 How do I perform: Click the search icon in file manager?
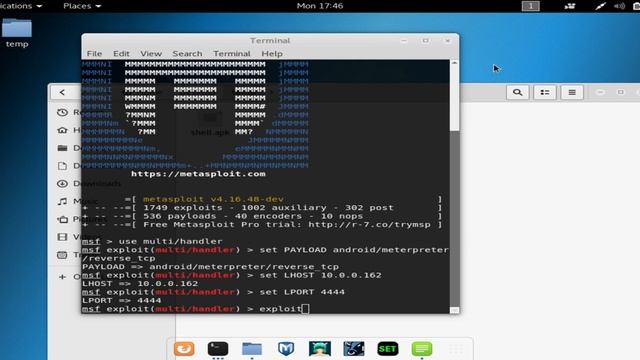tap(518, 92)
